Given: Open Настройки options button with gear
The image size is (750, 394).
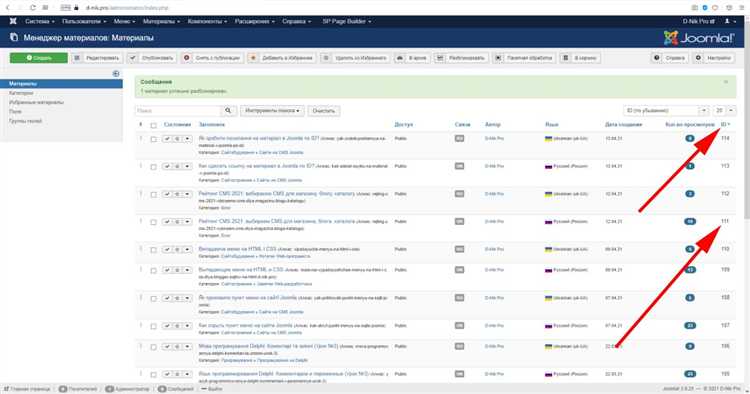Looking at the screenshot, I should click(x=714, y=58).
